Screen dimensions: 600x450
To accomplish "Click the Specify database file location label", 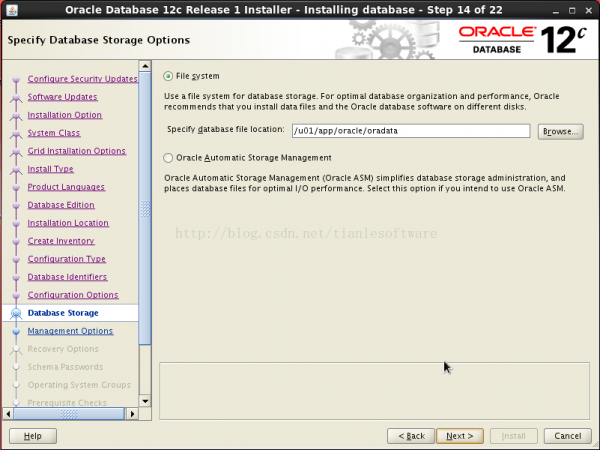I will tap(226, 129).
